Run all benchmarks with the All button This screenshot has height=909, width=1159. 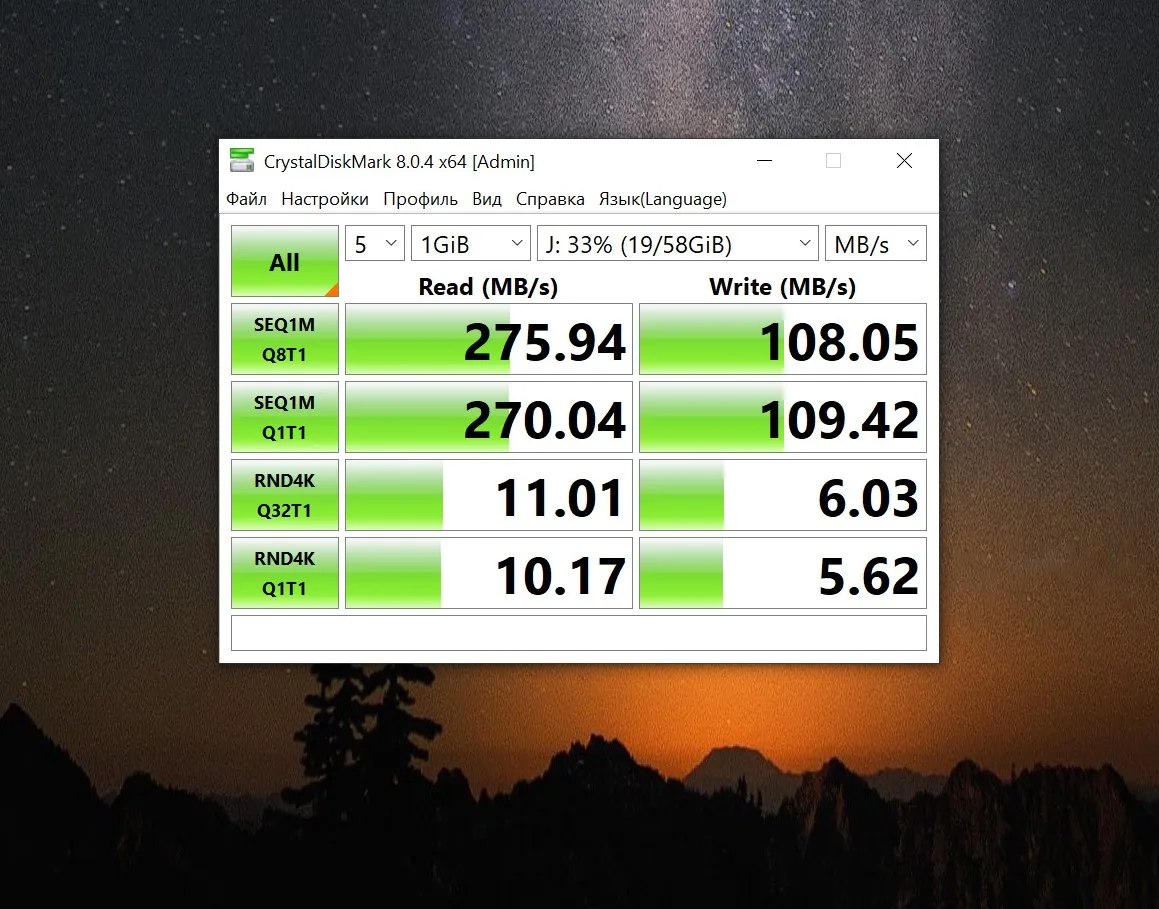pos(285,261)
